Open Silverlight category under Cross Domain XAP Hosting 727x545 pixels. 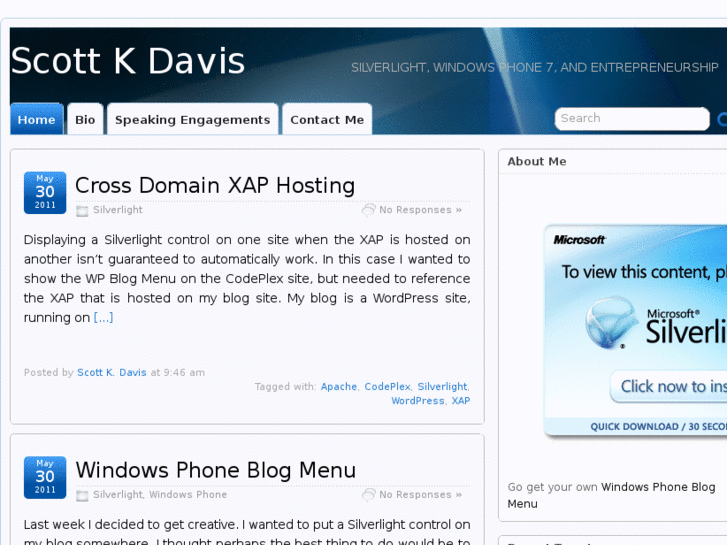[x=118, y=210]
